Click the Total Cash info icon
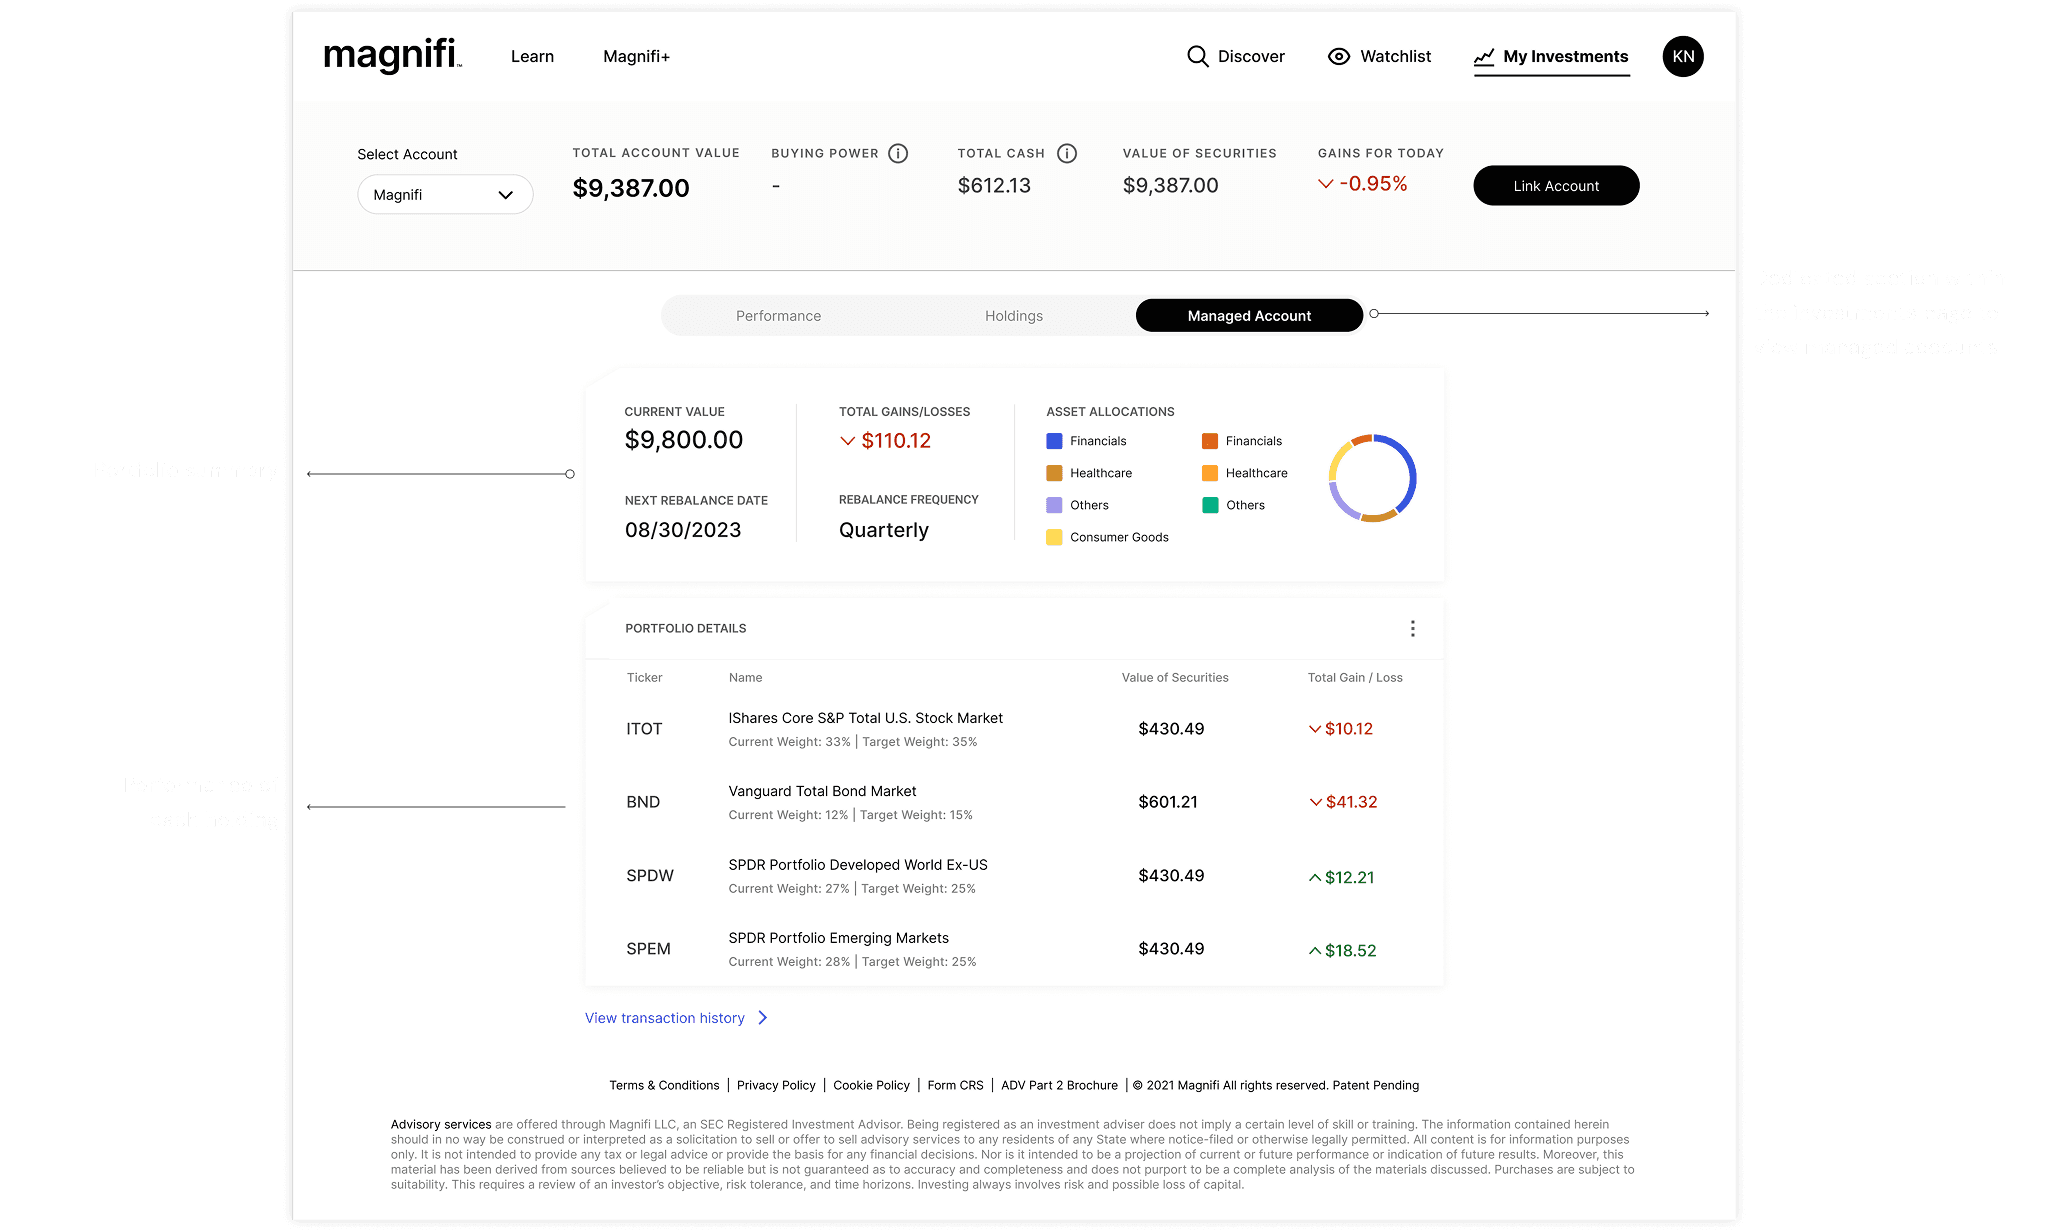Screen dimensions: 2052x1232 pos(1067,153)
